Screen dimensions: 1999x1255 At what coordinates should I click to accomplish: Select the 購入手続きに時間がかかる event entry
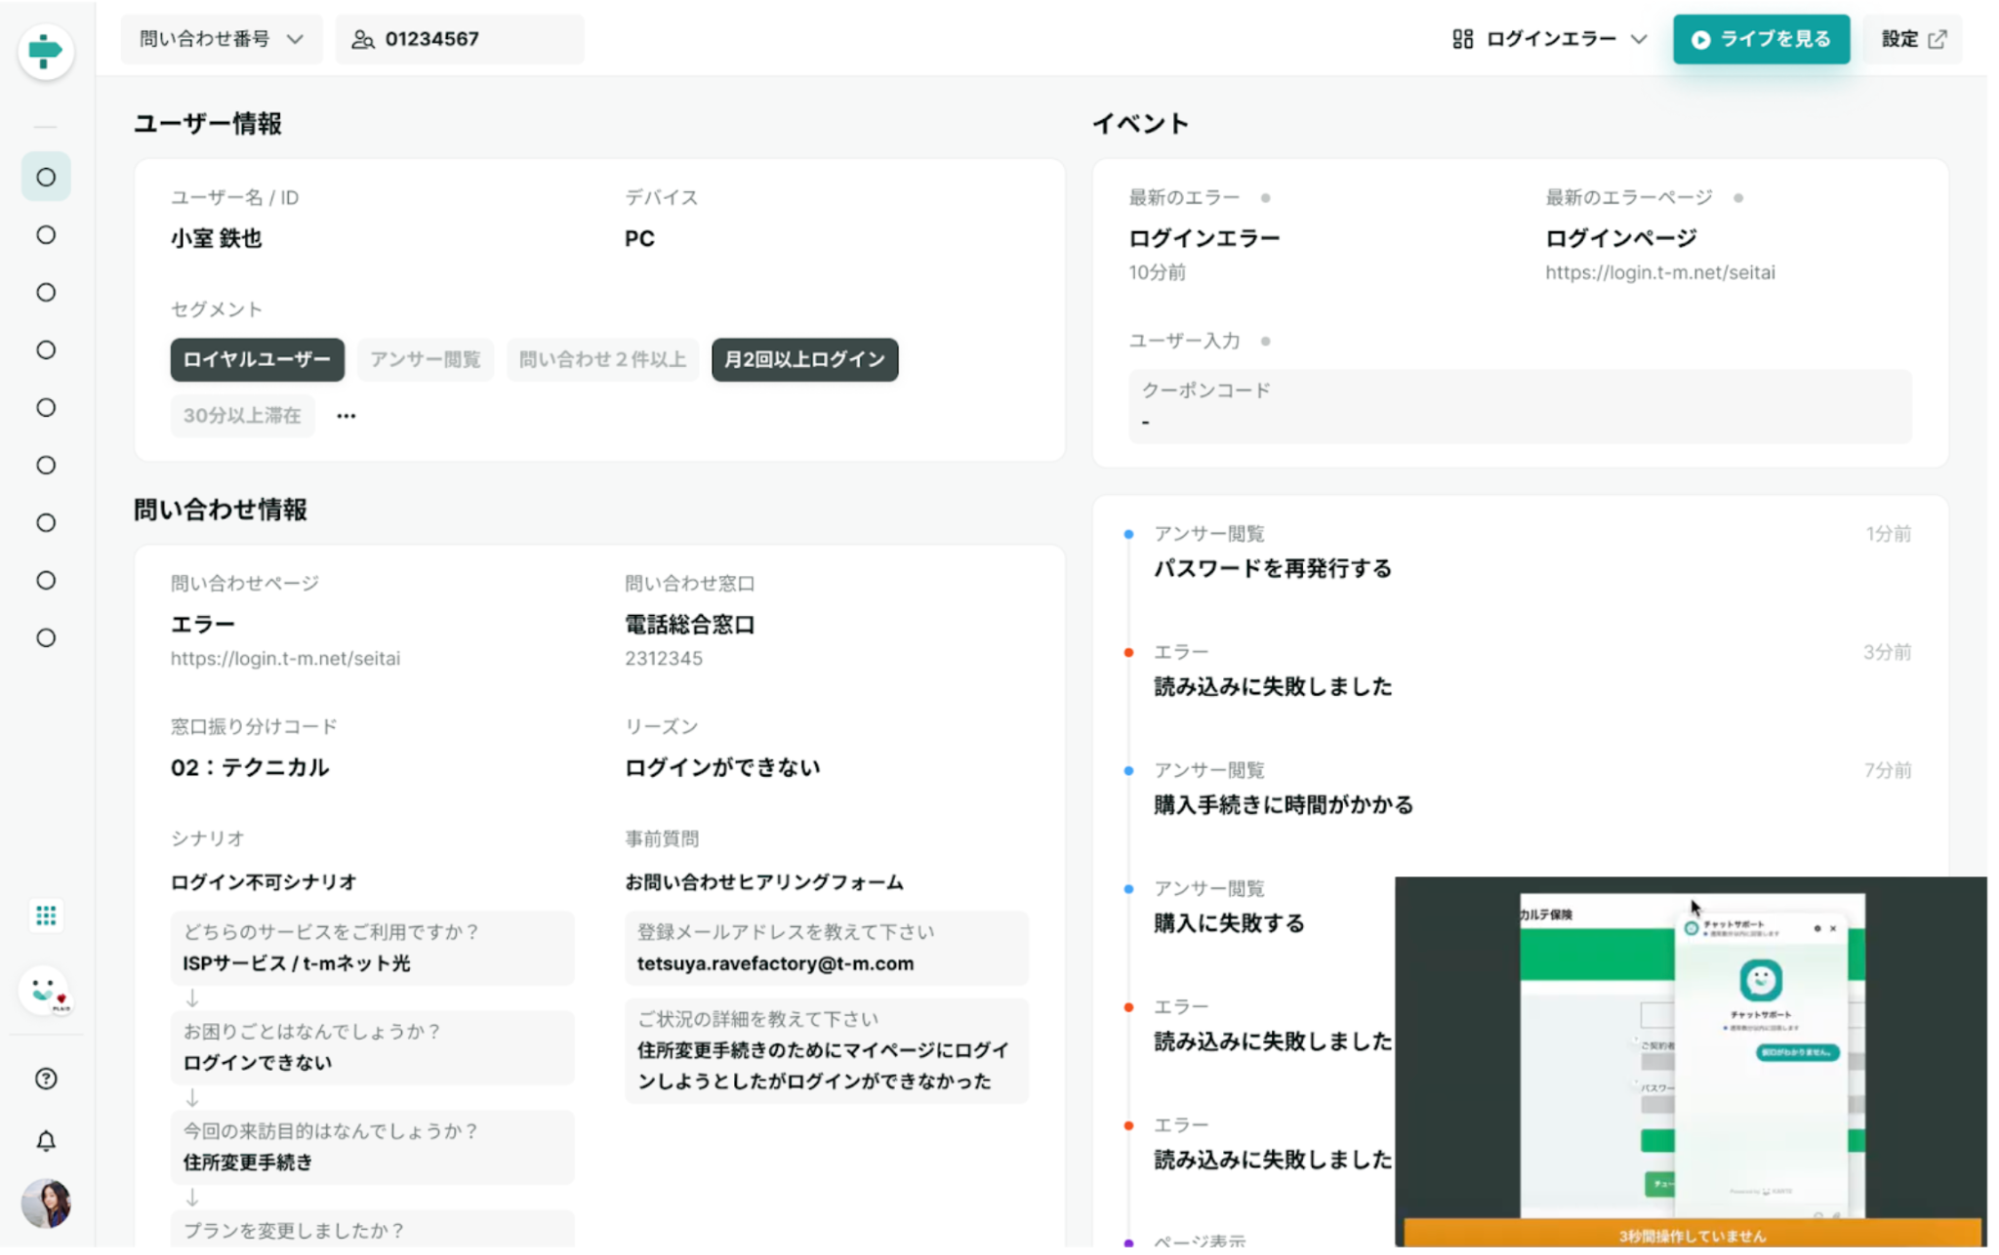point(1283,804)
